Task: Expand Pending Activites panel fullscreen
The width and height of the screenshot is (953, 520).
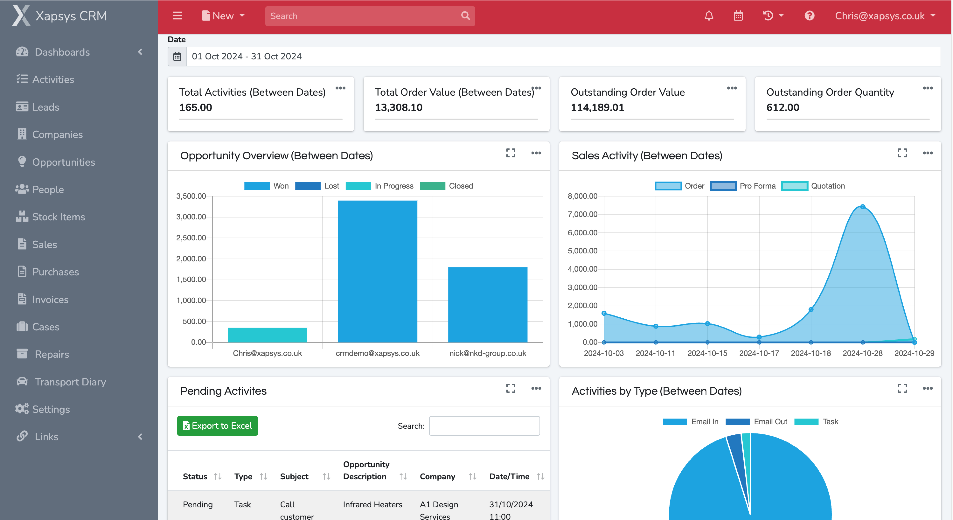Action: (x=511, y=389)
